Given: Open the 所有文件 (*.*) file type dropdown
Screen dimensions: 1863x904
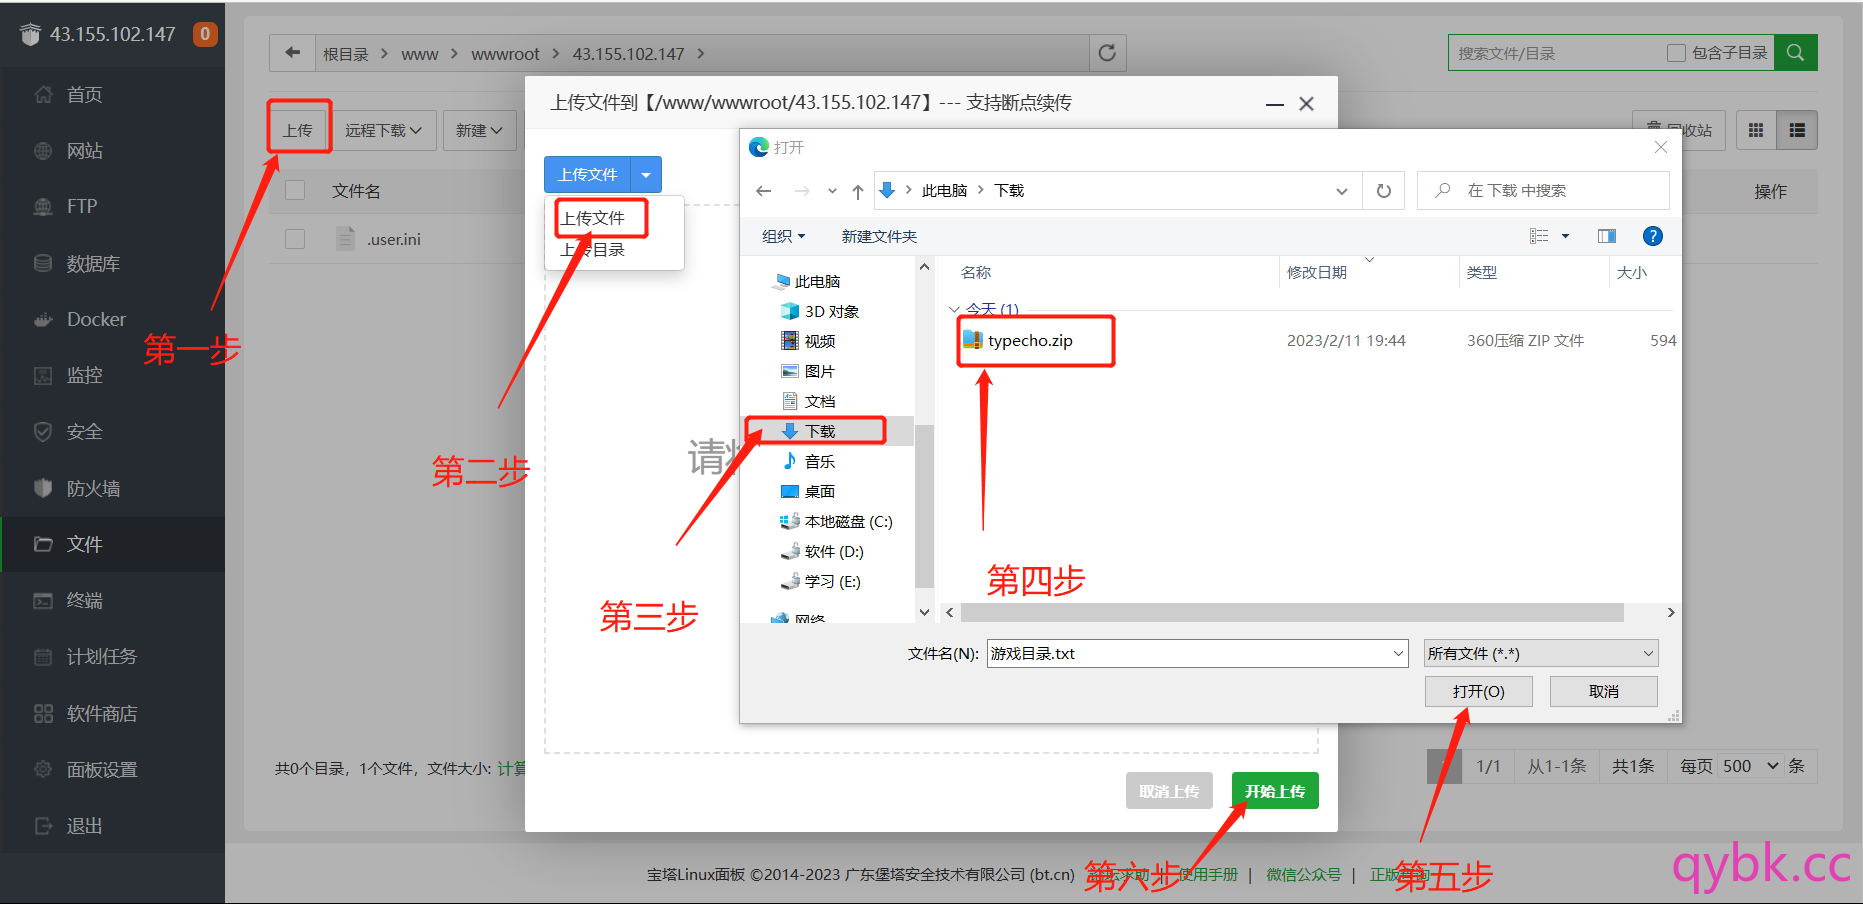Looking at the screenshot, I should 1541,654.
